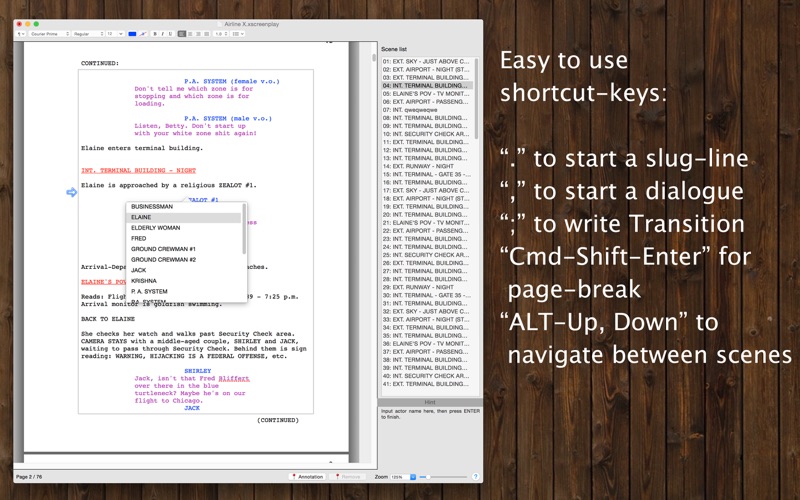The height and width of the screenshot is (500, 800).
Task: Open the blue text color swatch
Action: [x=132, y=34]
